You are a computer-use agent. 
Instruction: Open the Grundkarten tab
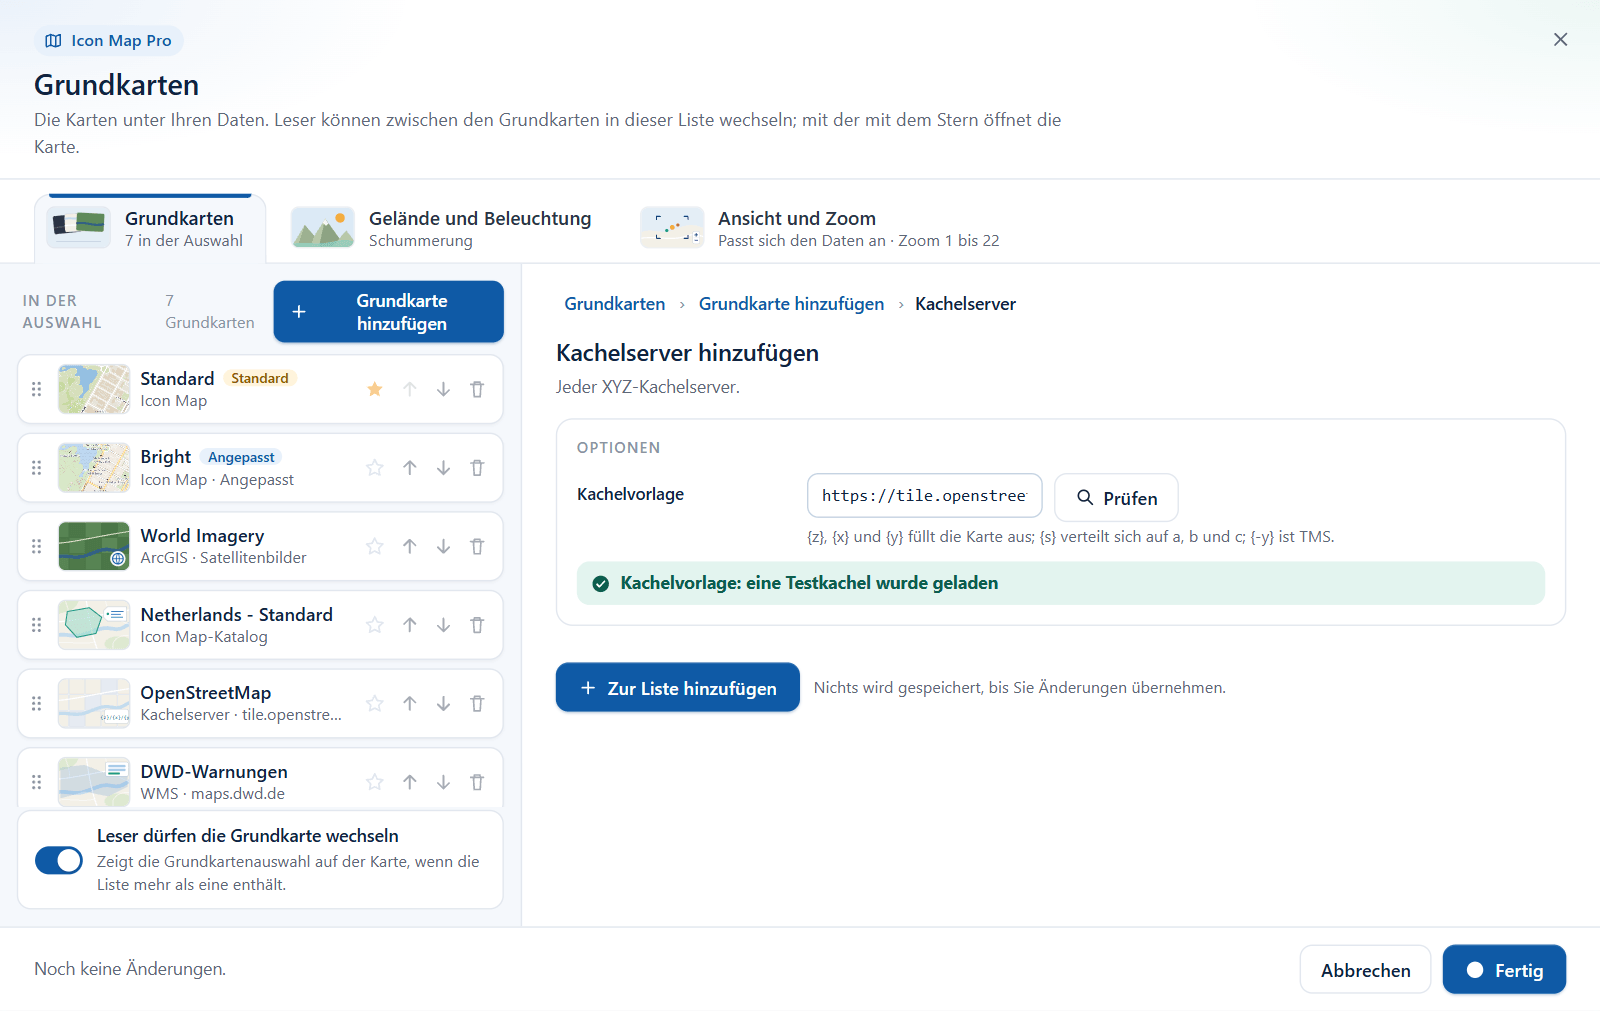(150, 228)
